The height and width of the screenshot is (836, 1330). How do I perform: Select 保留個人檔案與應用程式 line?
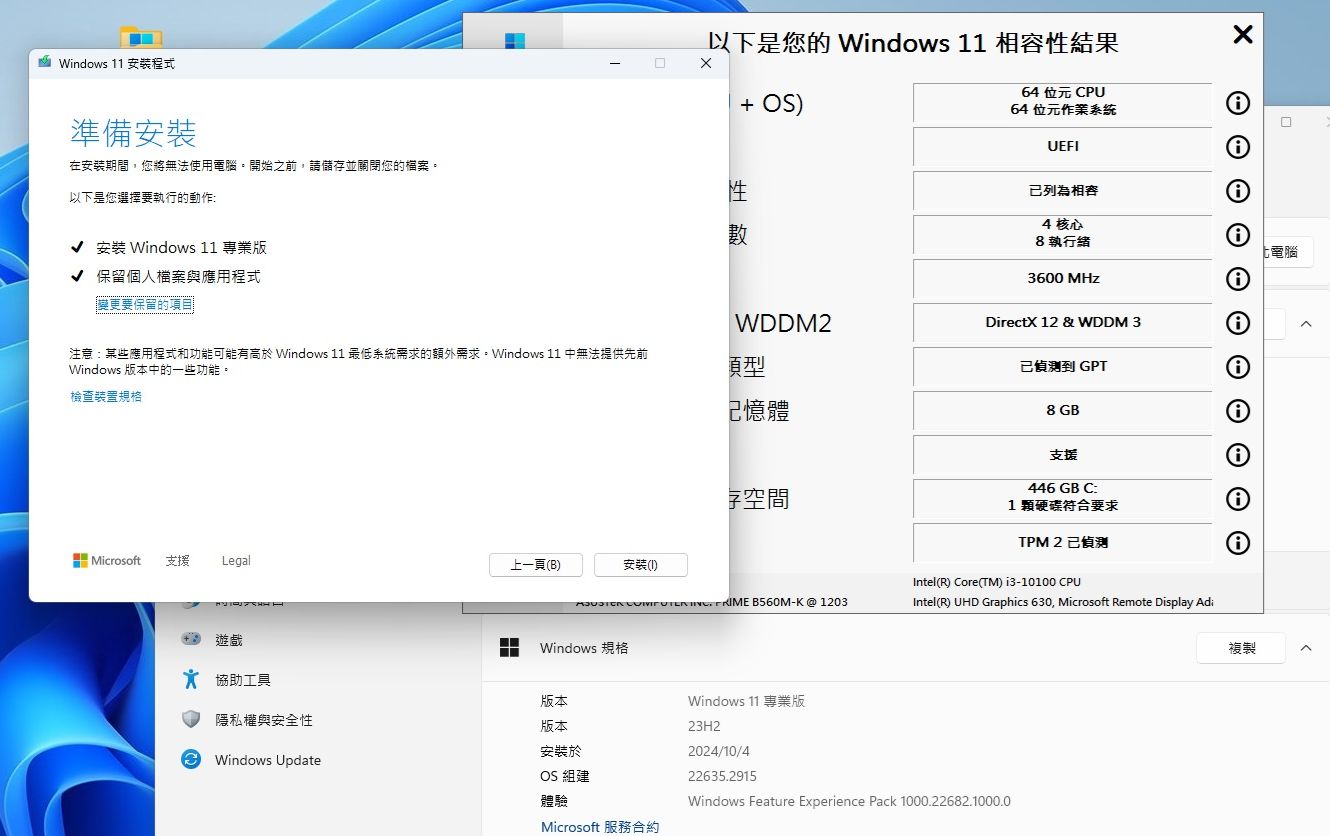click(178, 276)
